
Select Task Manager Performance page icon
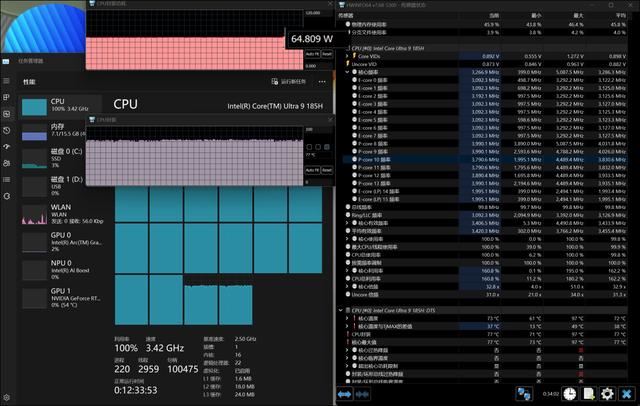pos(7,114)
